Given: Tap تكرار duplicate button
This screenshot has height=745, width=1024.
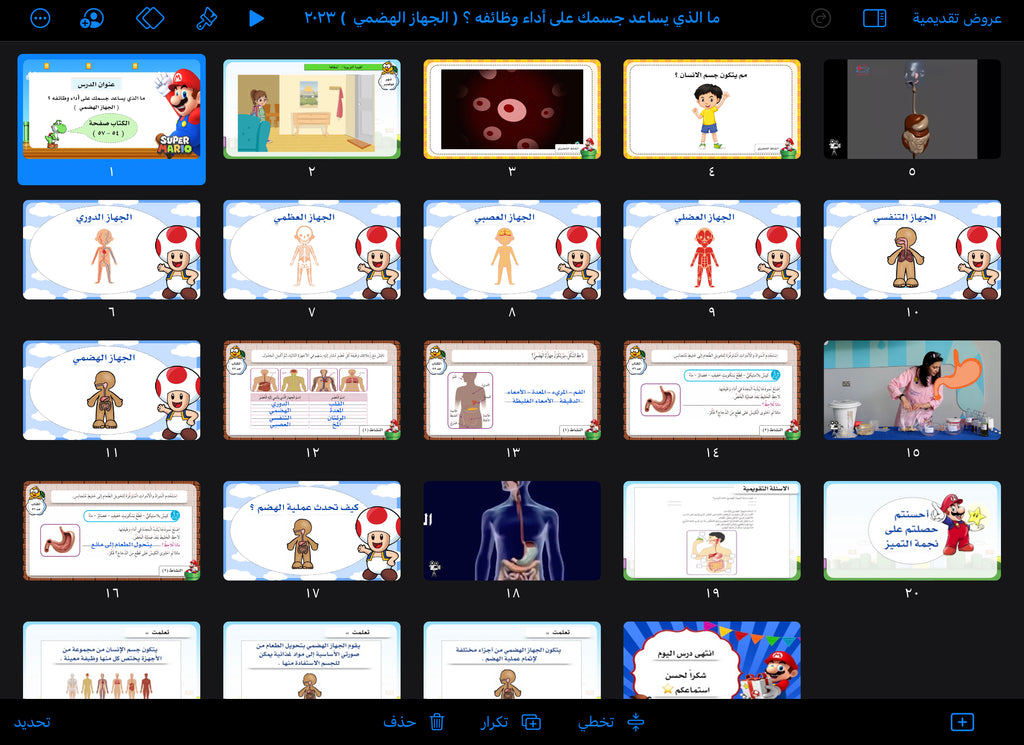Looking at the screenshot, I should [494, 722].
